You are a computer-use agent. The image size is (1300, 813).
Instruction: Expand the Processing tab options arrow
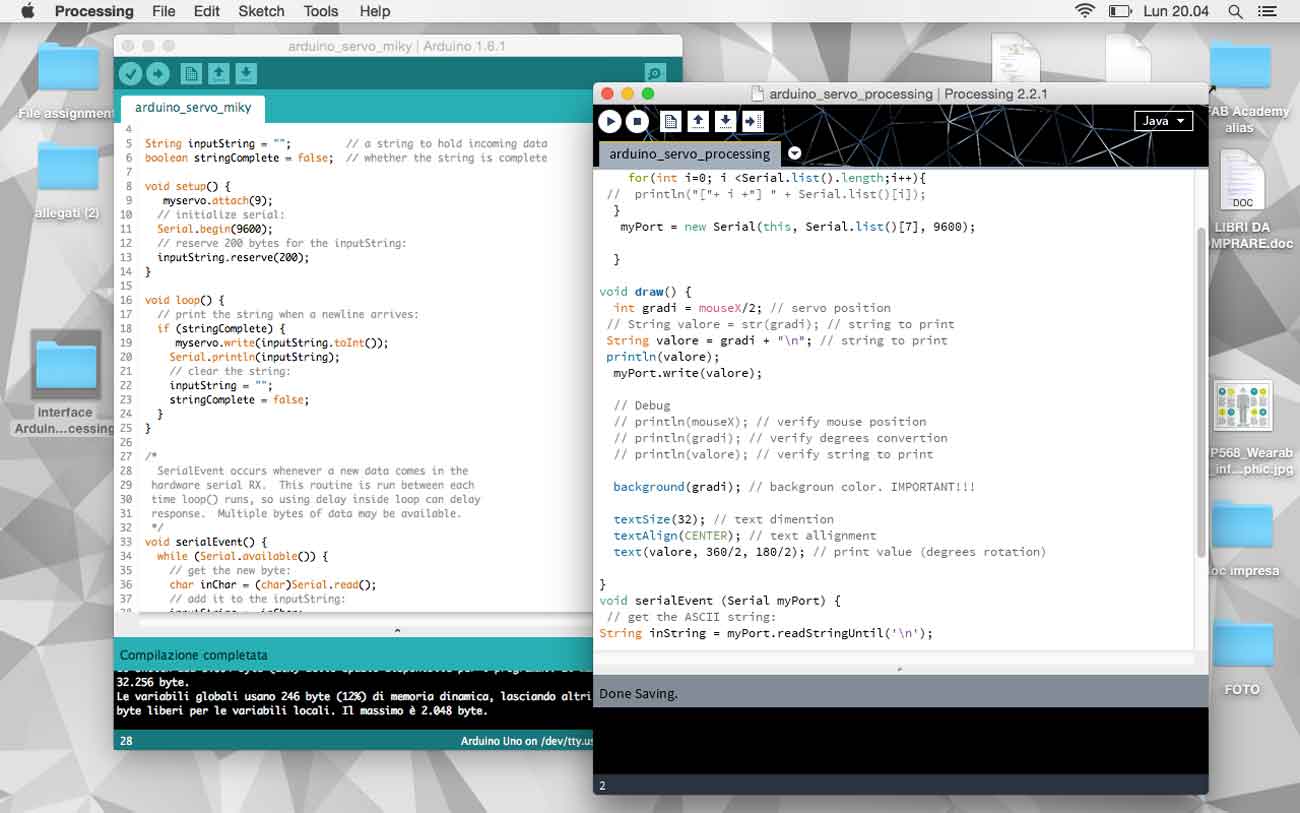pos(795,153)
